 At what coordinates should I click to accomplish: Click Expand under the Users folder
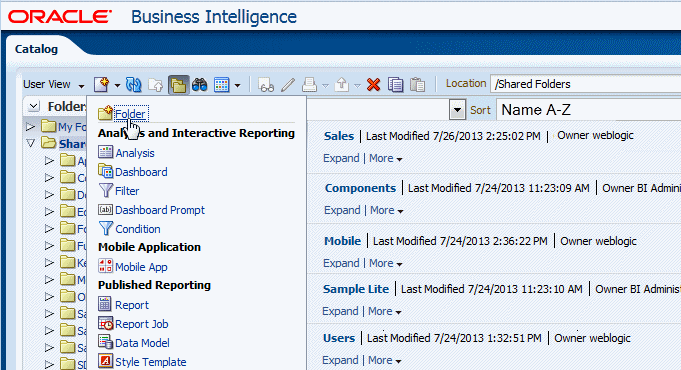pos(340,360)
